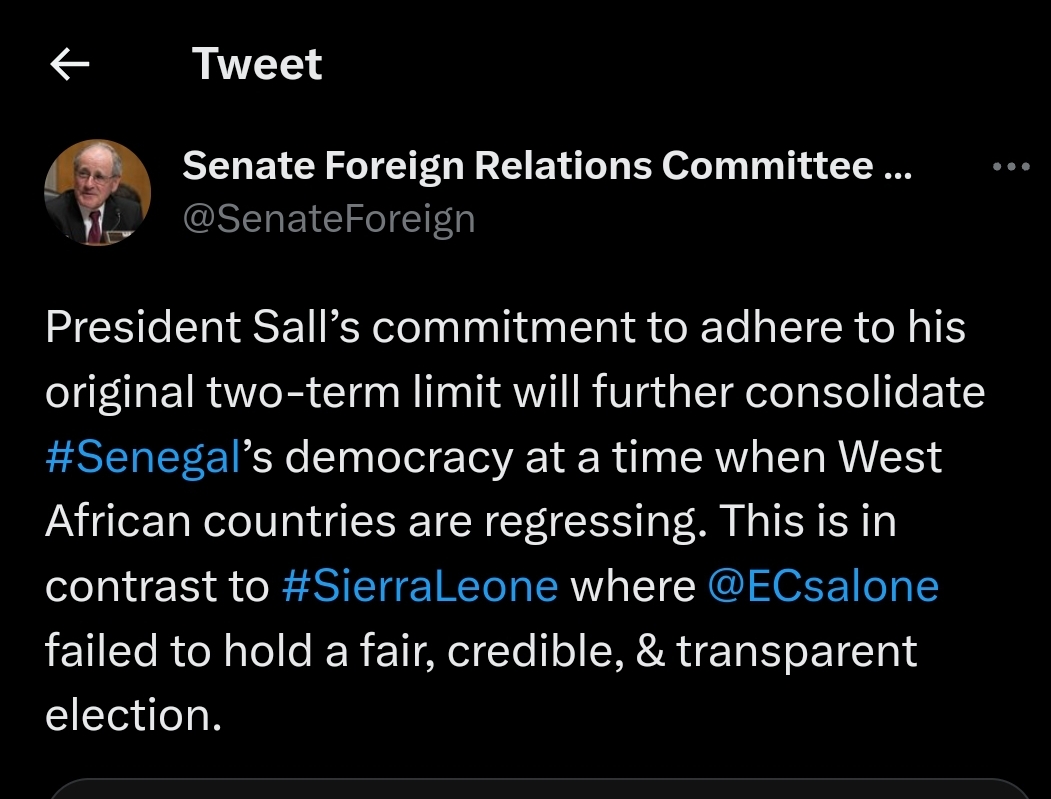
Task: Tap the Tweet header title
Action: 257,65
